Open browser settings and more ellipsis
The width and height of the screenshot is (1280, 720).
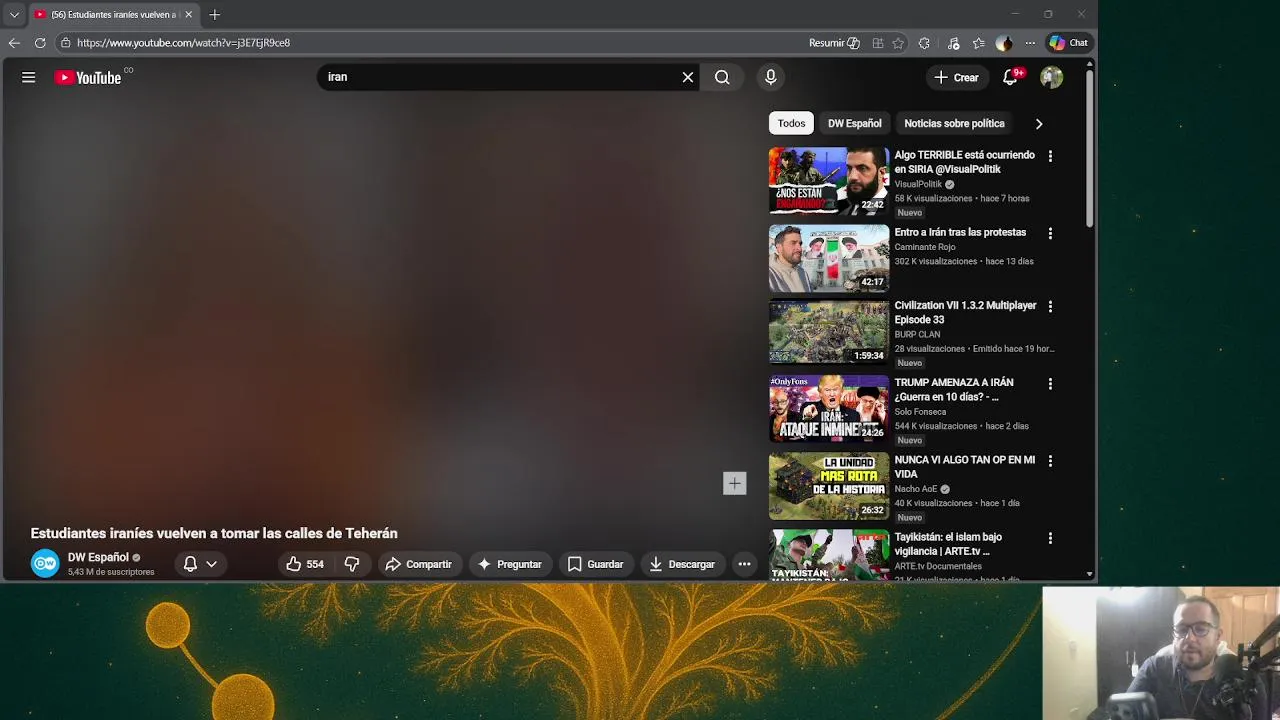tap(1030, 43)
